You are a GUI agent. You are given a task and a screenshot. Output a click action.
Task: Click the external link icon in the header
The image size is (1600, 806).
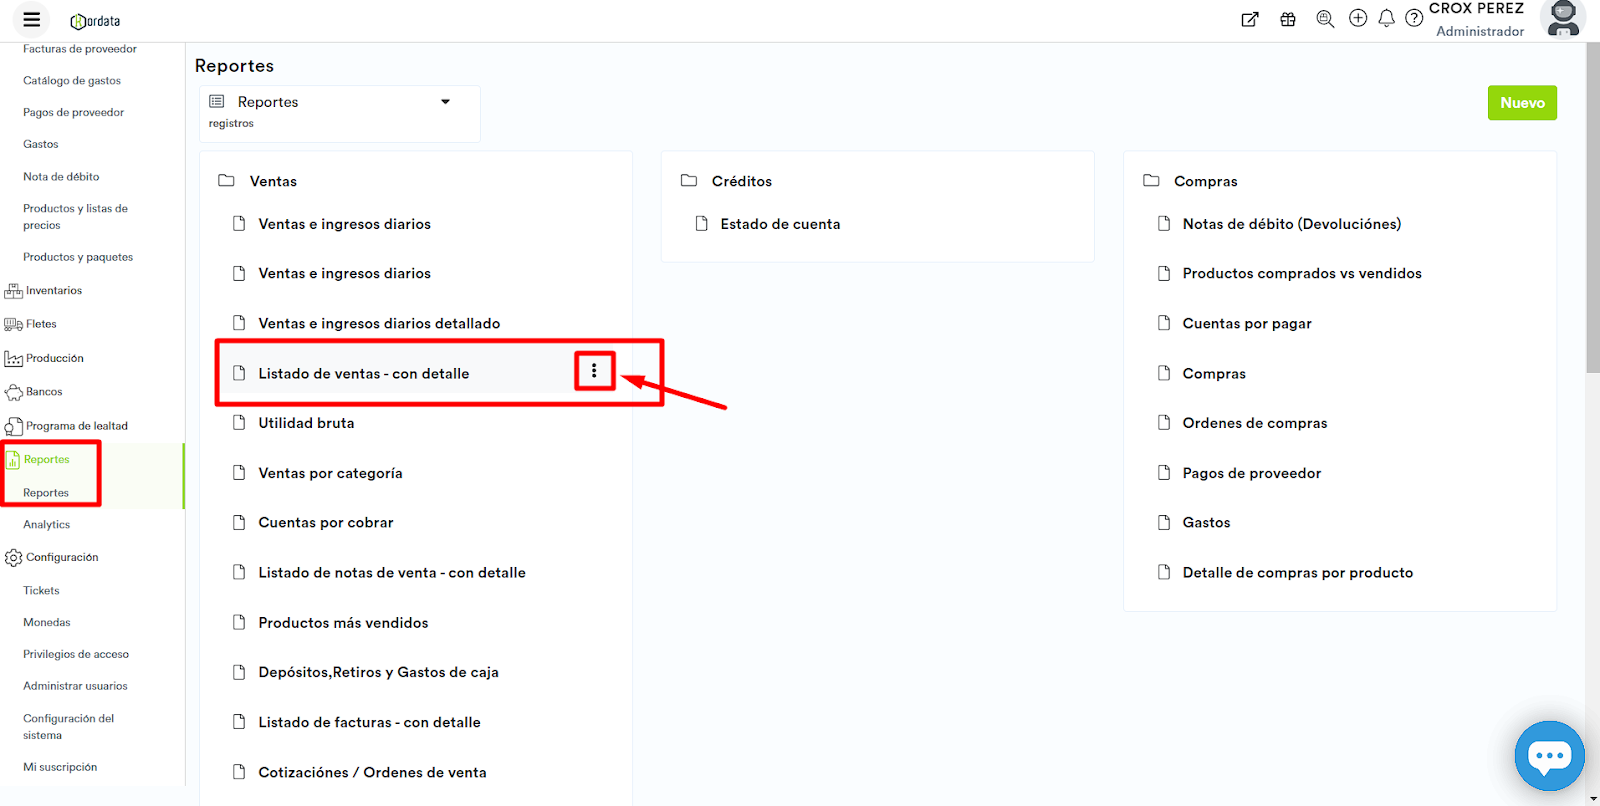[1250, 19]
